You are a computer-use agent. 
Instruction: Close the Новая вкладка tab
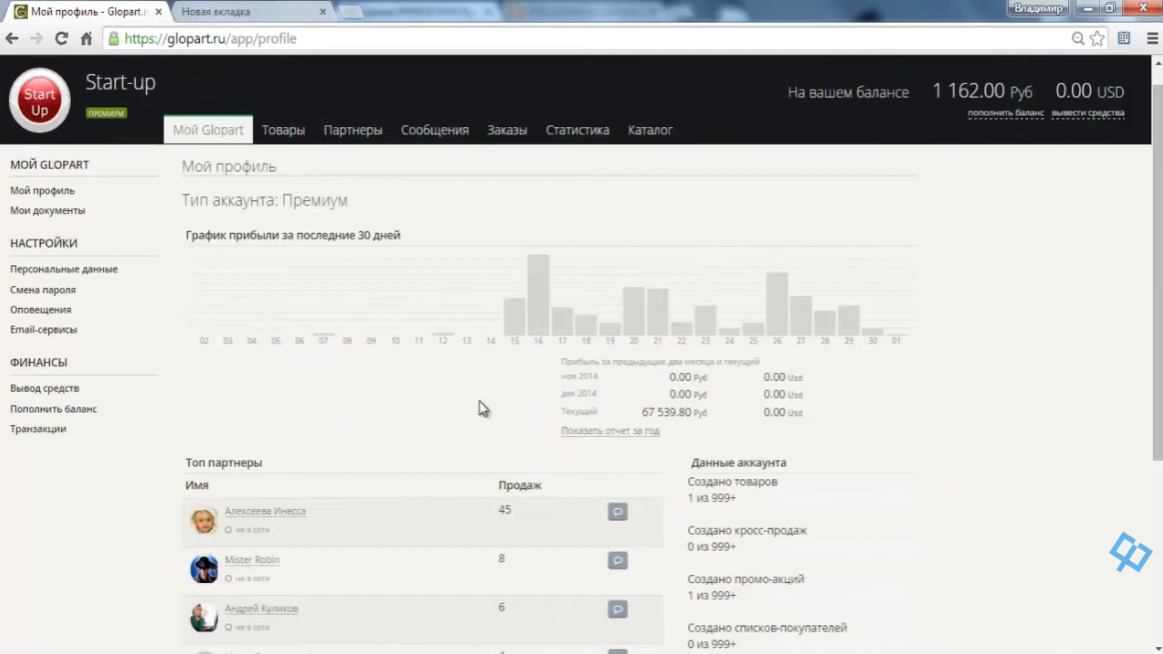click(x=323, y=12)
